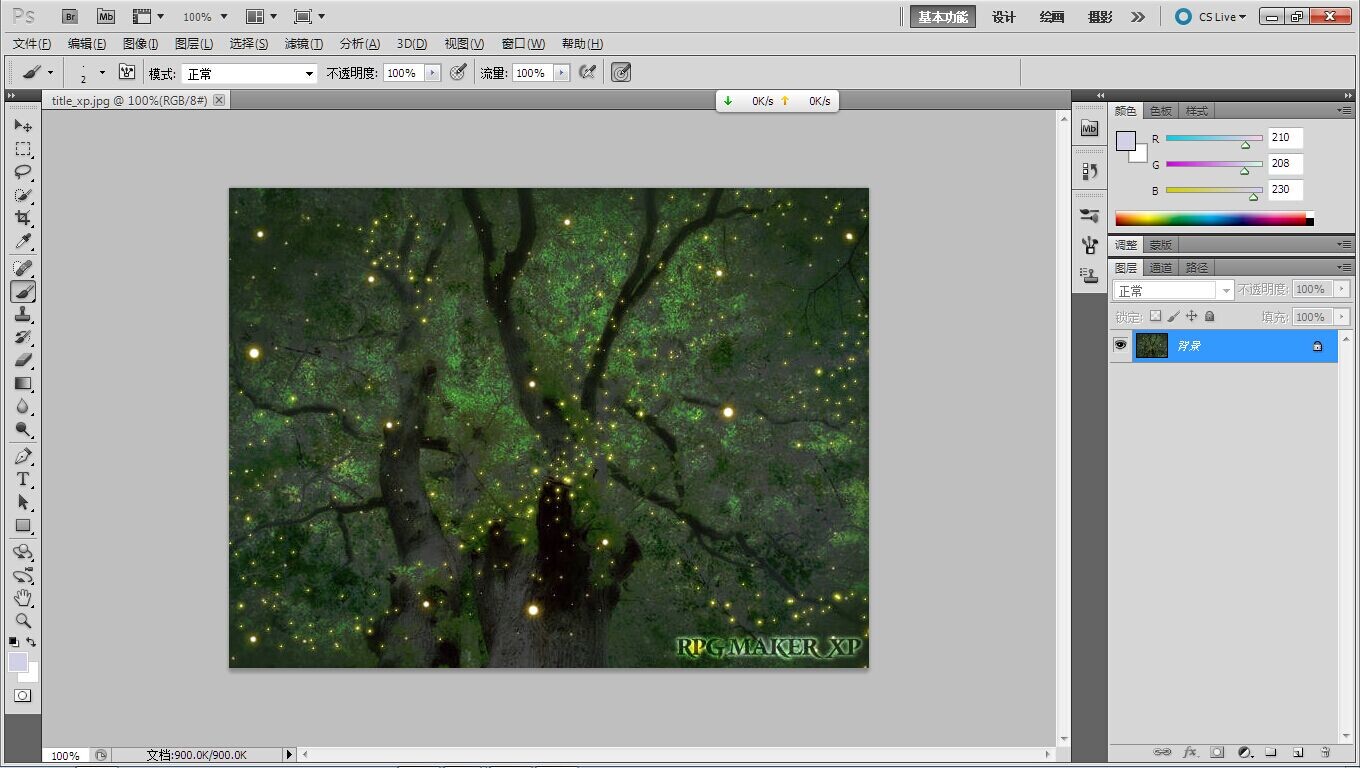Viewport: 1360px width, 768px height.
Task: Open the CS Live button
Action: pos(1211,17)
